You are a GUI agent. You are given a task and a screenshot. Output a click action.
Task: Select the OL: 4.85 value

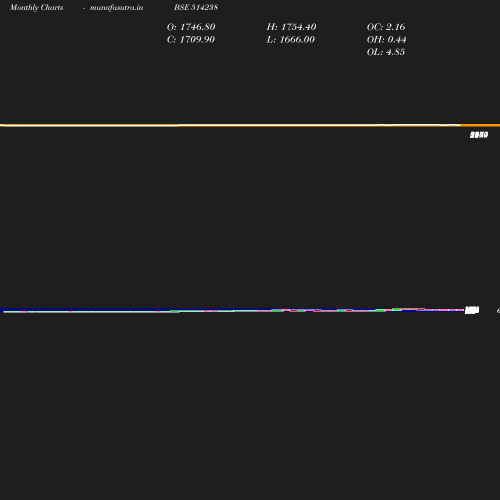[386, 52]
